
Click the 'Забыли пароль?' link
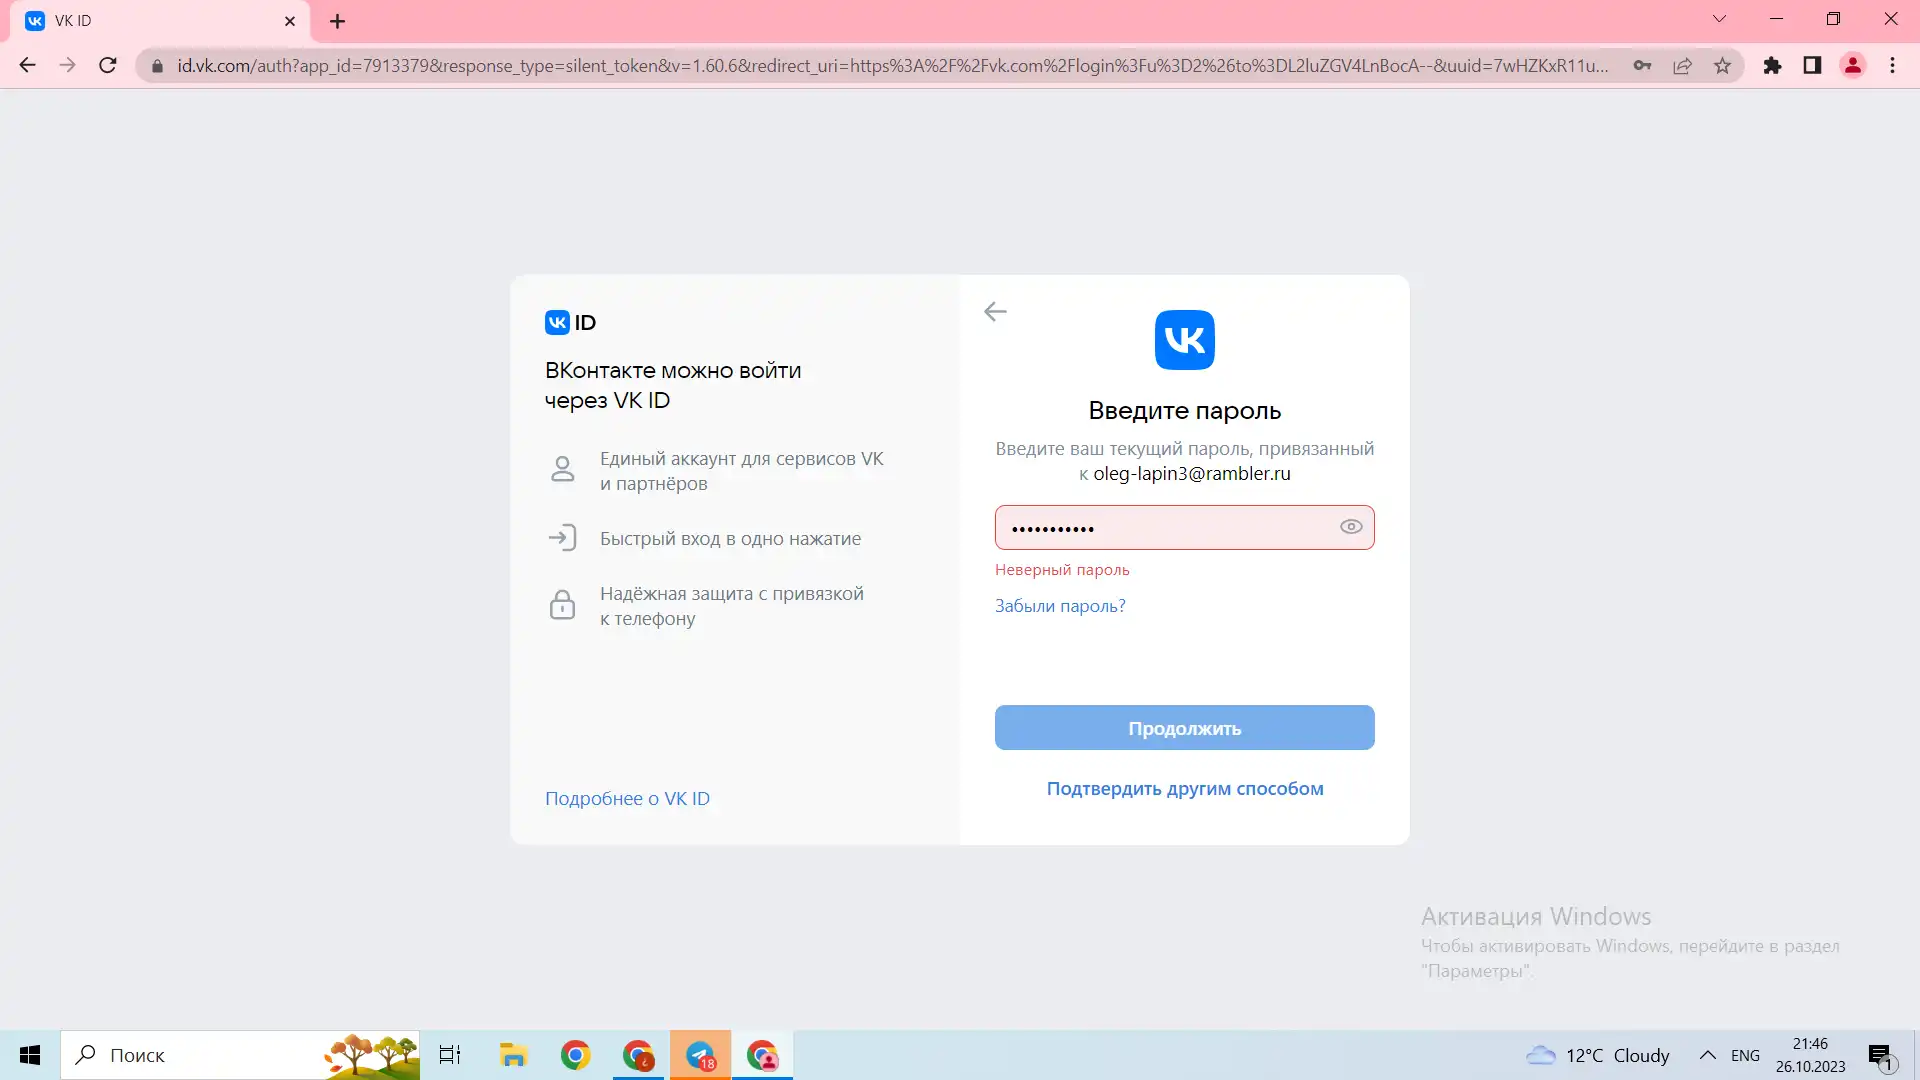click(x=1060, y=606)
